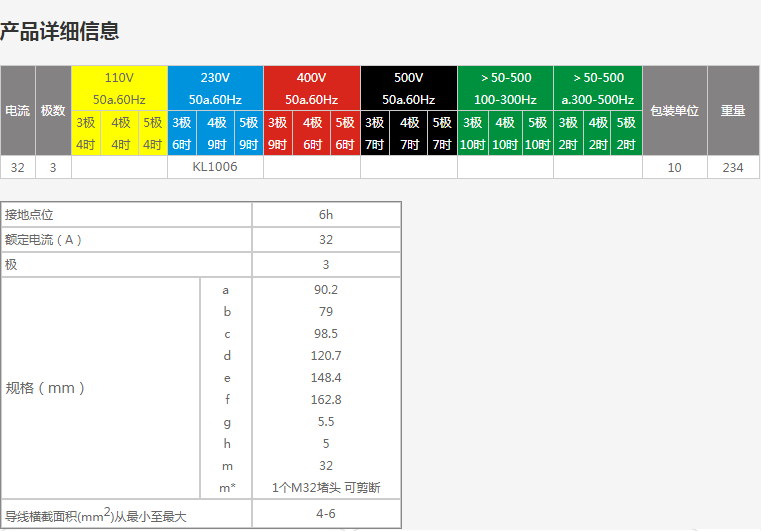This screenshot has width=761, height=531.
Task: Click the 电流 column header
Action: [x=18, y=110]
